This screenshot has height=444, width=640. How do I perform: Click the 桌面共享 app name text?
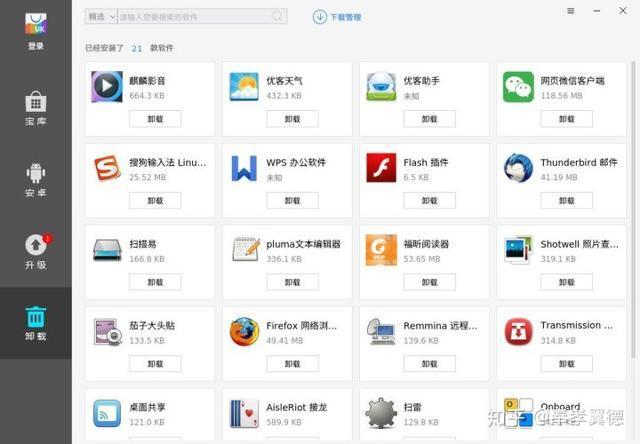point(147,407)
